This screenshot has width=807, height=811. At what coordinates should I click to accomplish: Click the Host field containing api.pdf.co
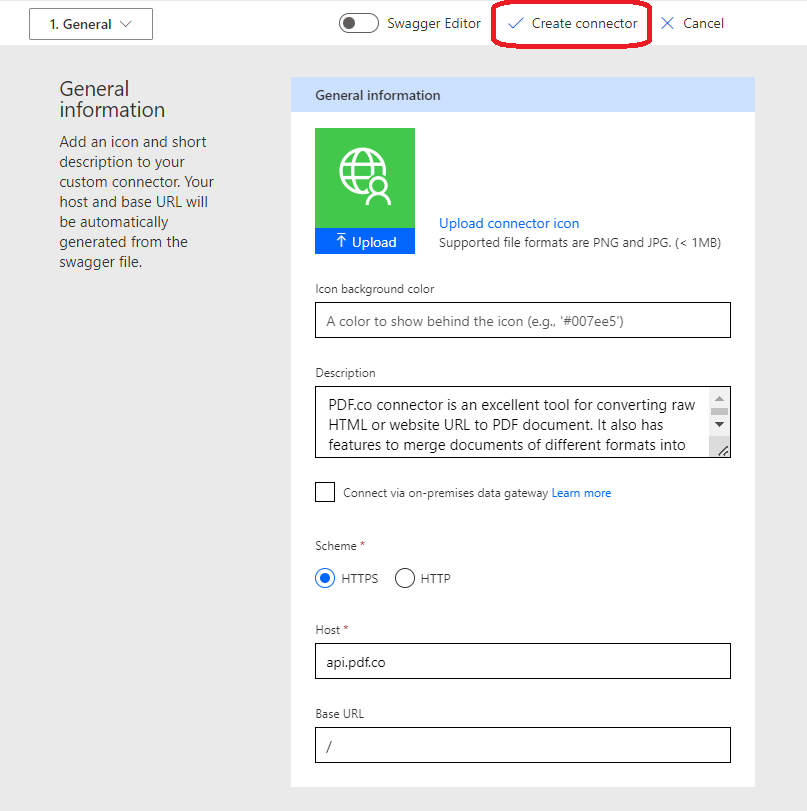(522, 661)
